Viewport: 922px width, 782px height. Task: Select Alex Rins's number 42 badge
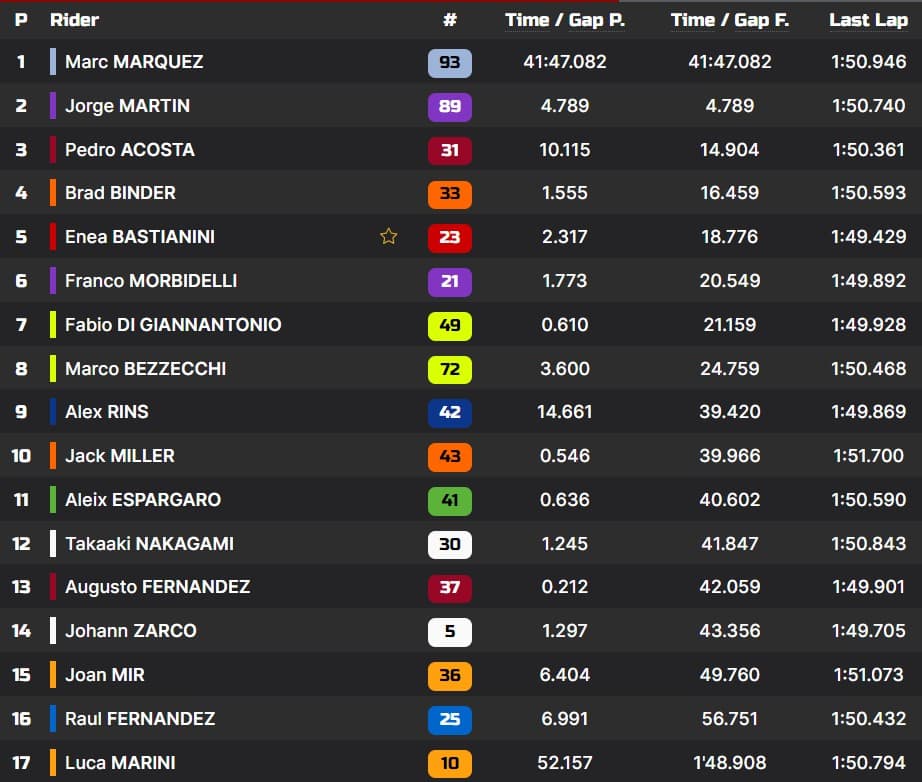(449, 413)
